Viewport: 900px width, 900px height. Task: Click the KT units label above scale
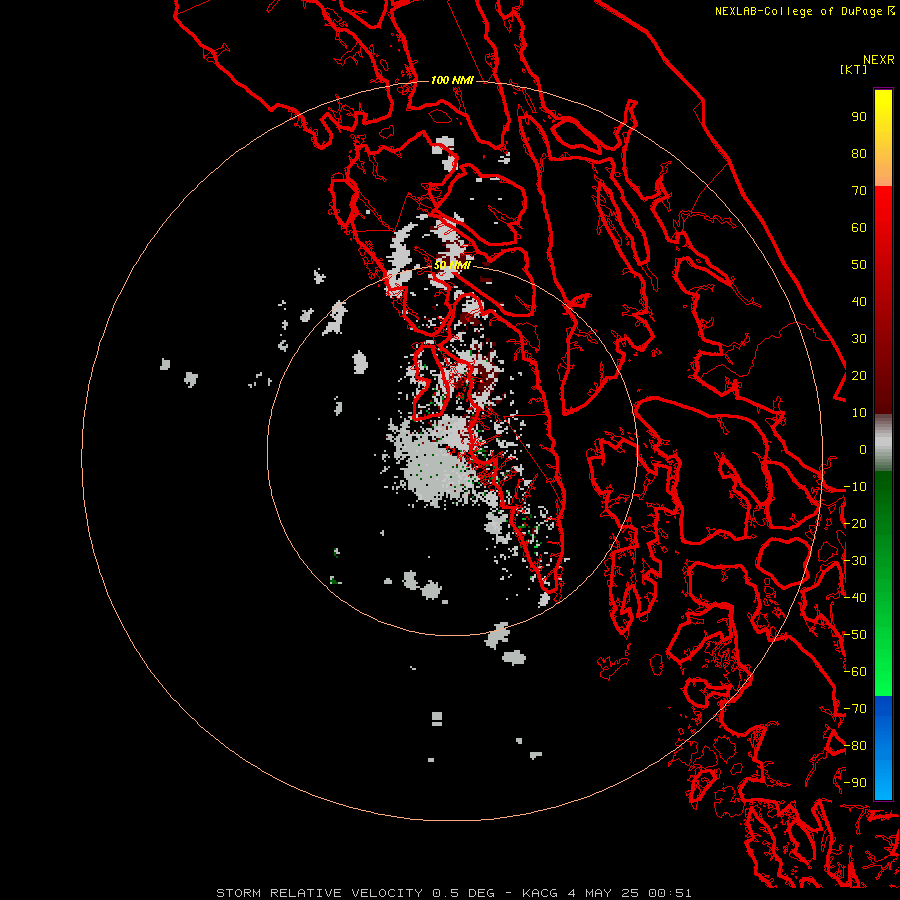853,69
